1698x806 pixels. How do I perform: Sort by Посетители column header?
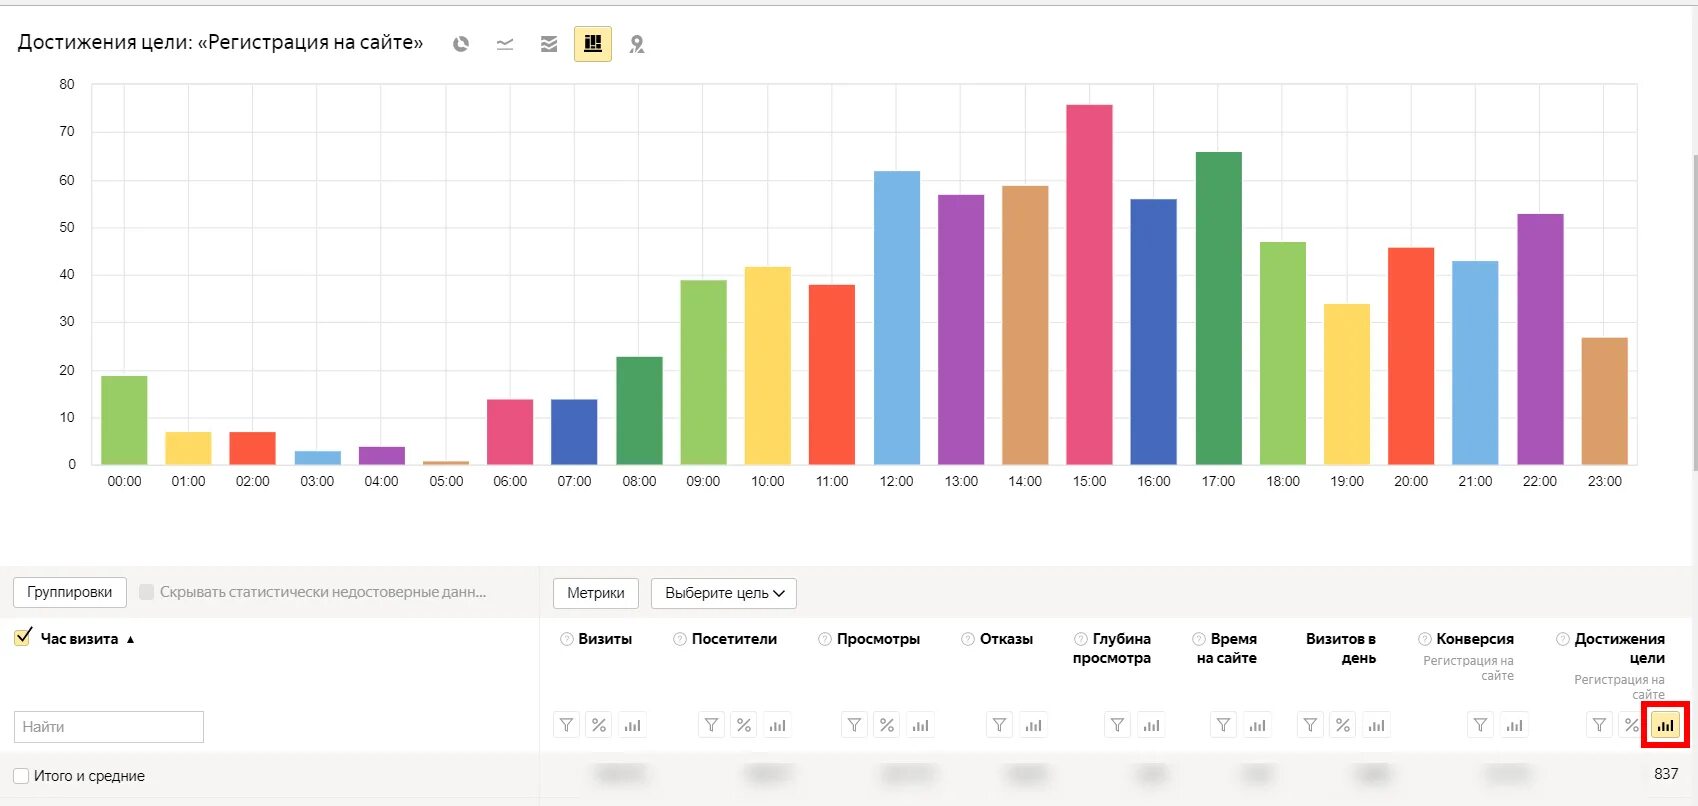(734, 639)
